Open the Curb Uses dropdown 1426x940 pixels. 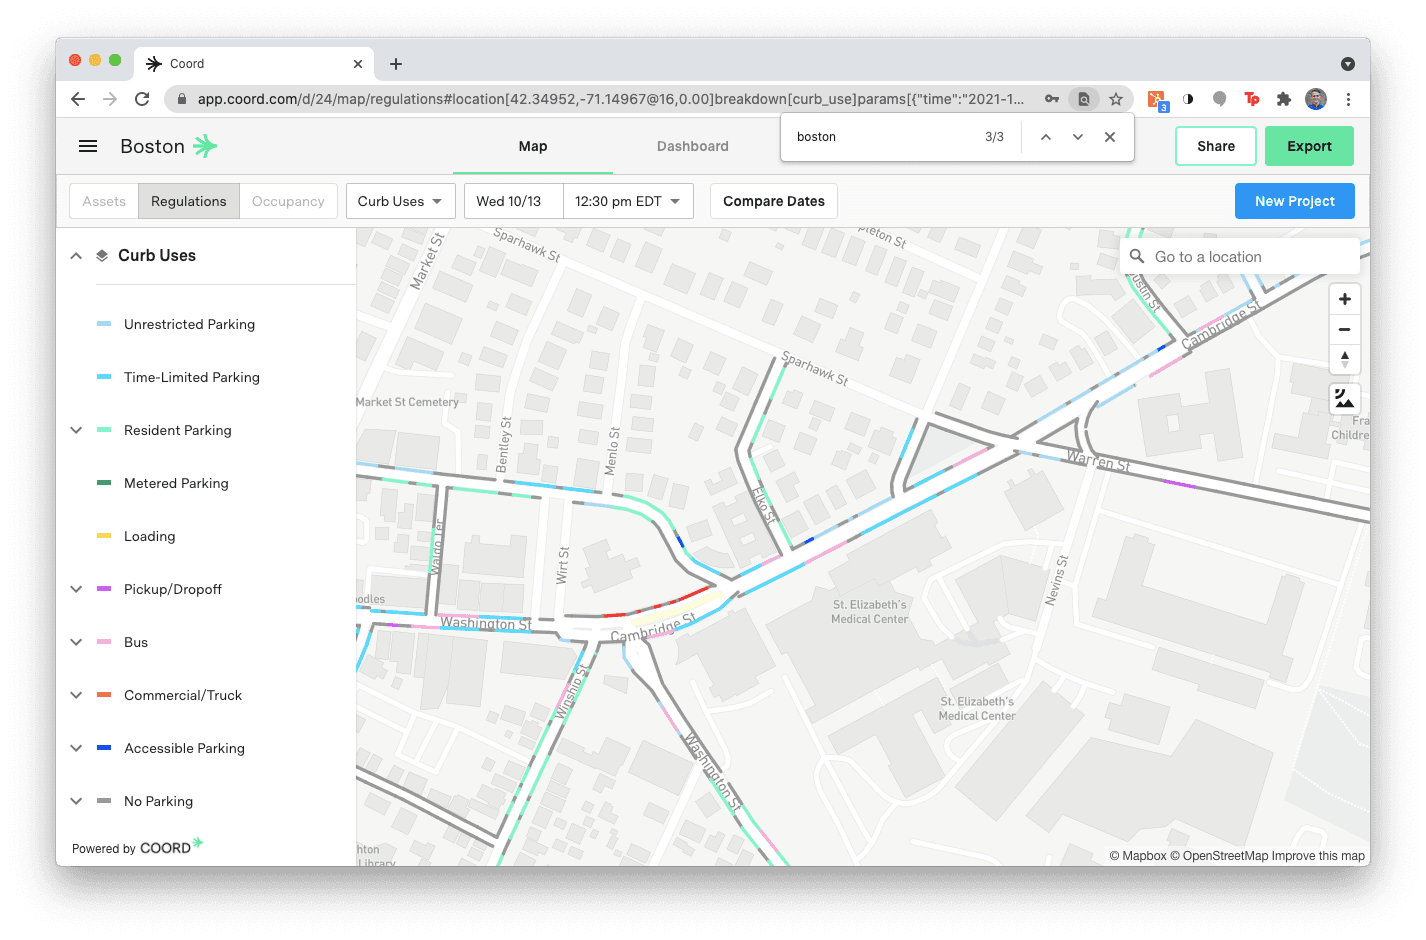pos(400,201)
